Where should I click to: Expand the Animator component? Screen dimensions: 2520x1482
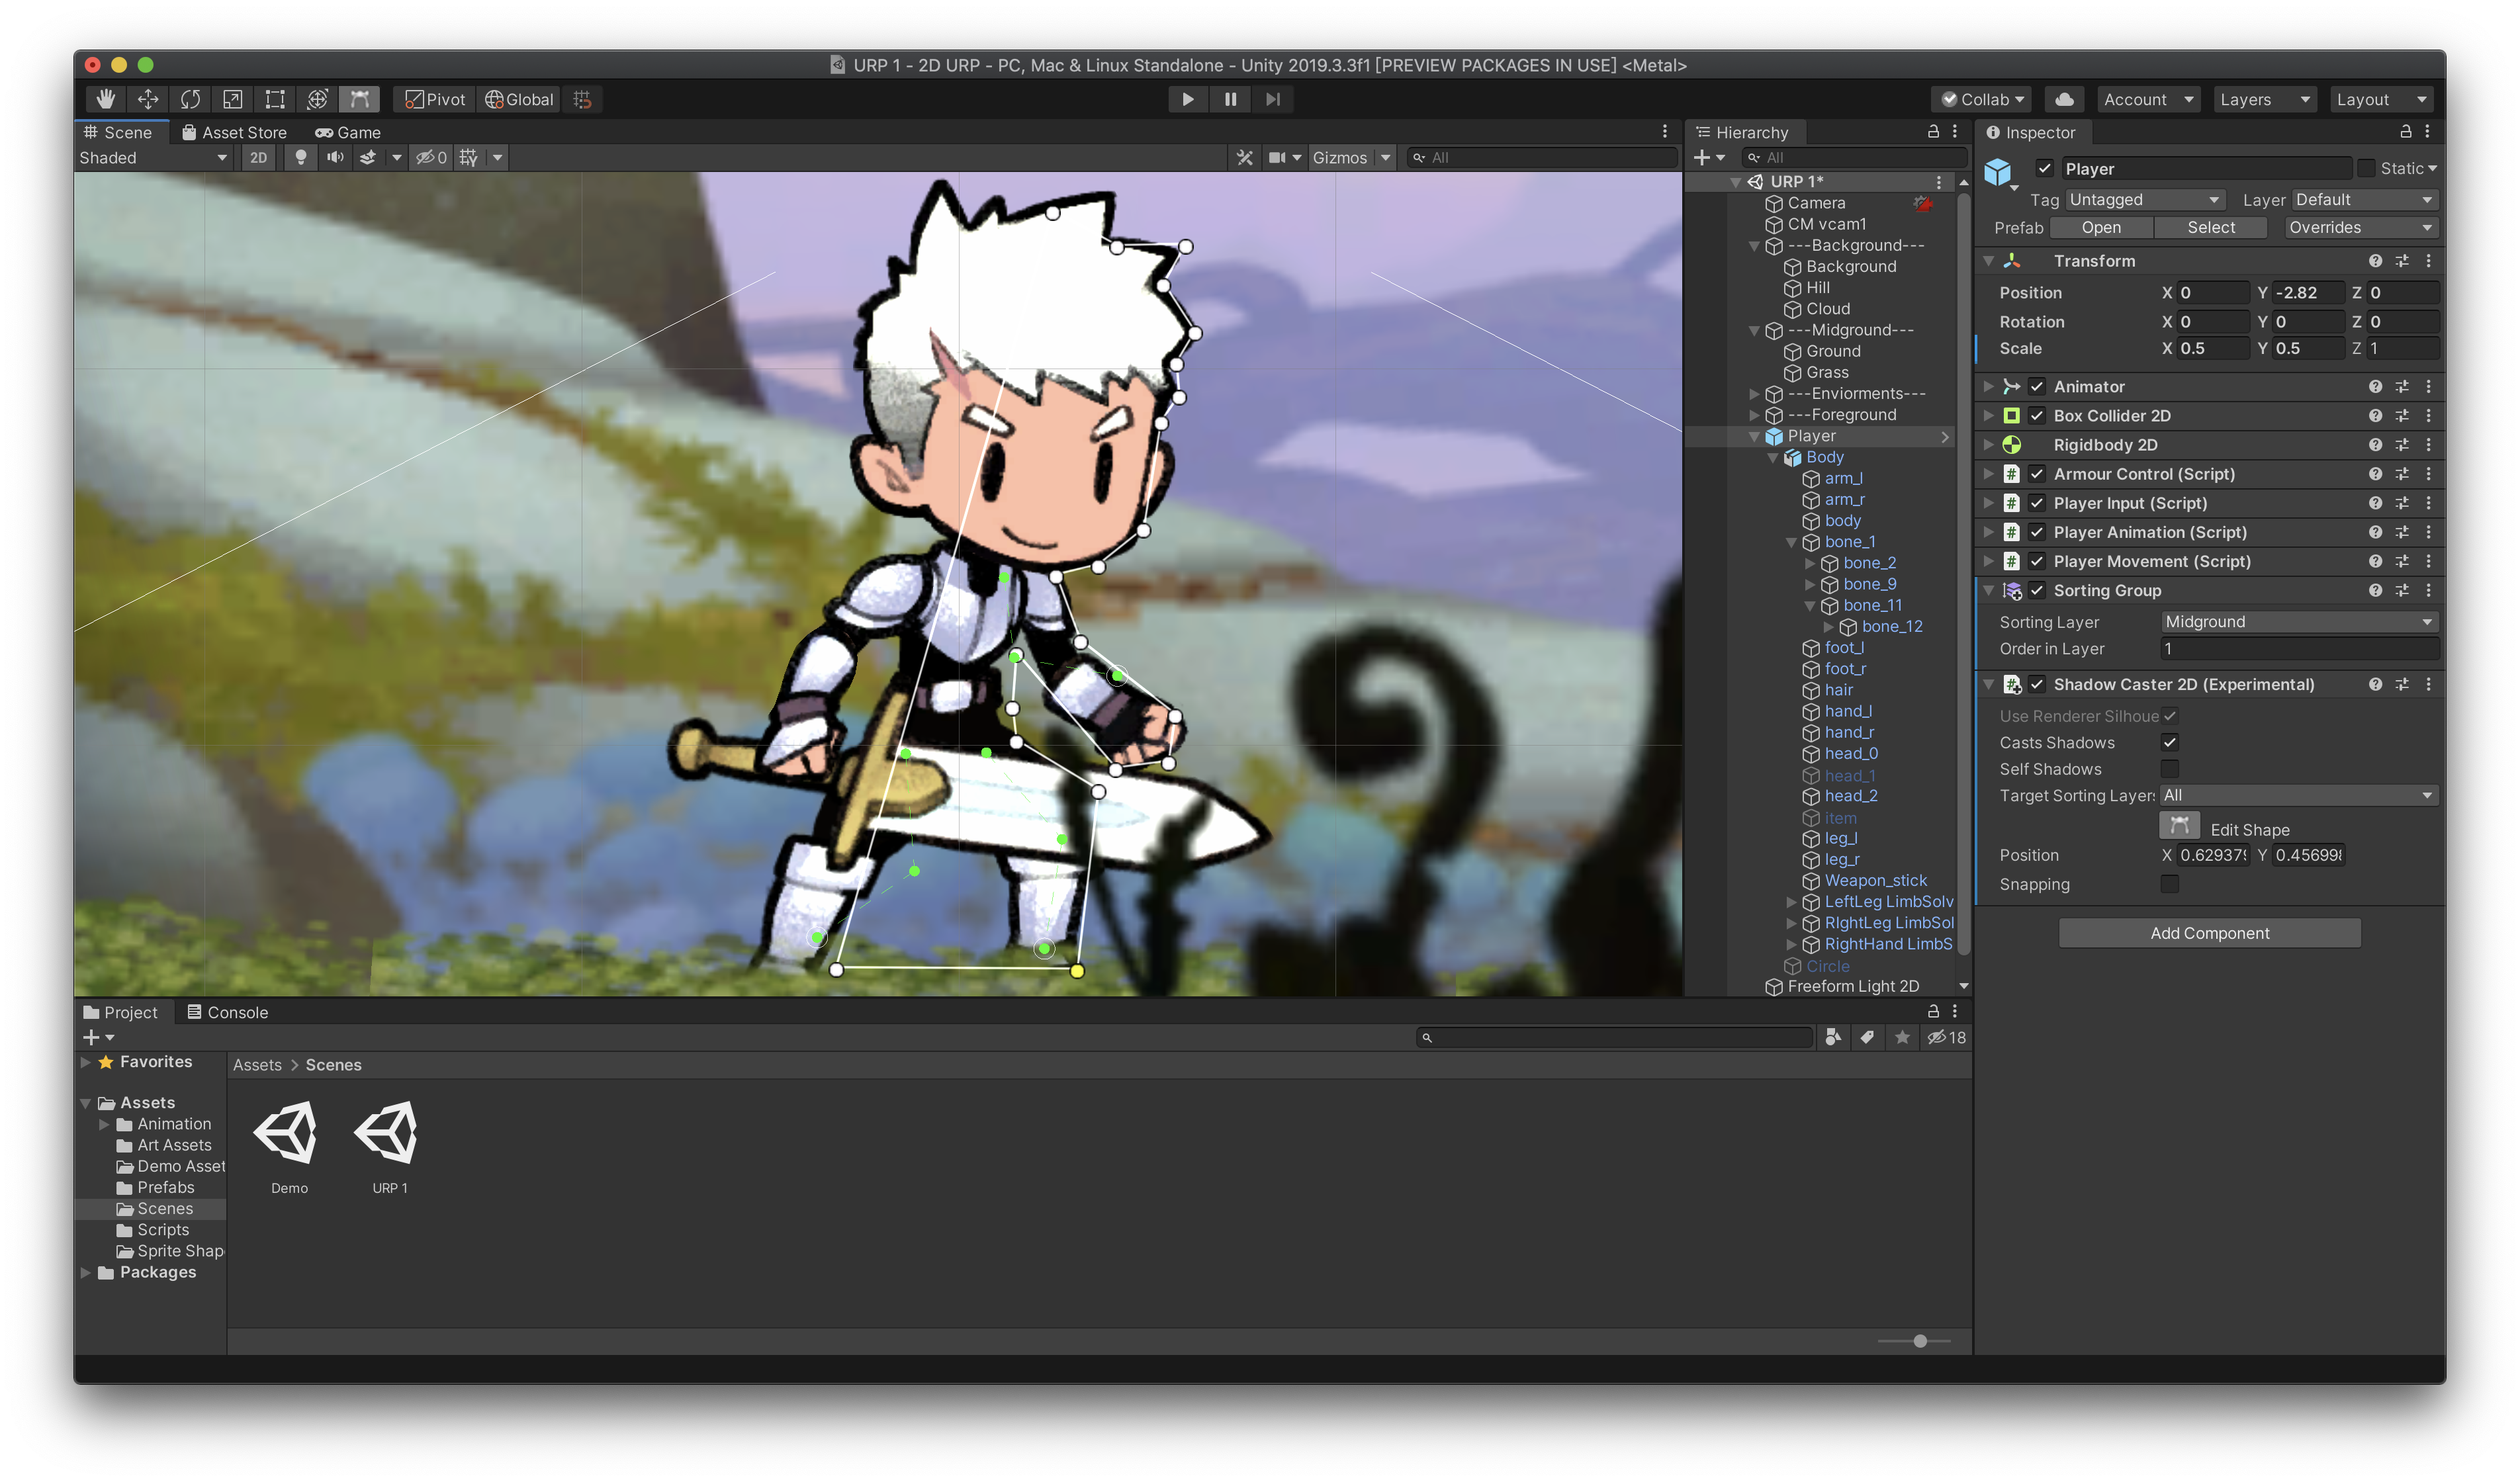tap(1988, 386)
